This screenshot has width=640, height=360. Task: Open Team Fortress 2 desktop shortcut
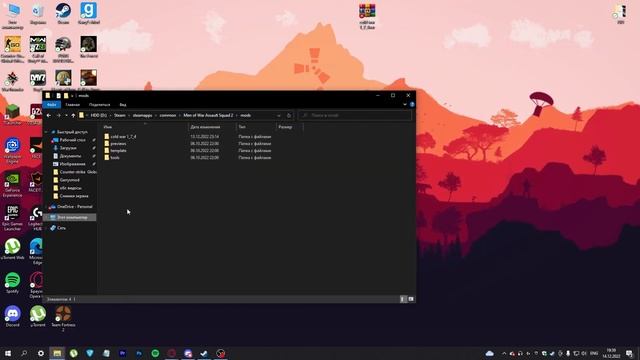[x=63, y=318]
